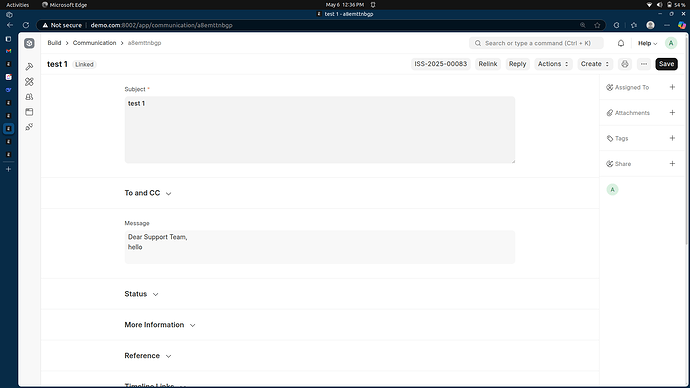The height and width of the screenshot is (388, 690).
Task: Open system tray battery and volume menu
Action: coord(665,5)
